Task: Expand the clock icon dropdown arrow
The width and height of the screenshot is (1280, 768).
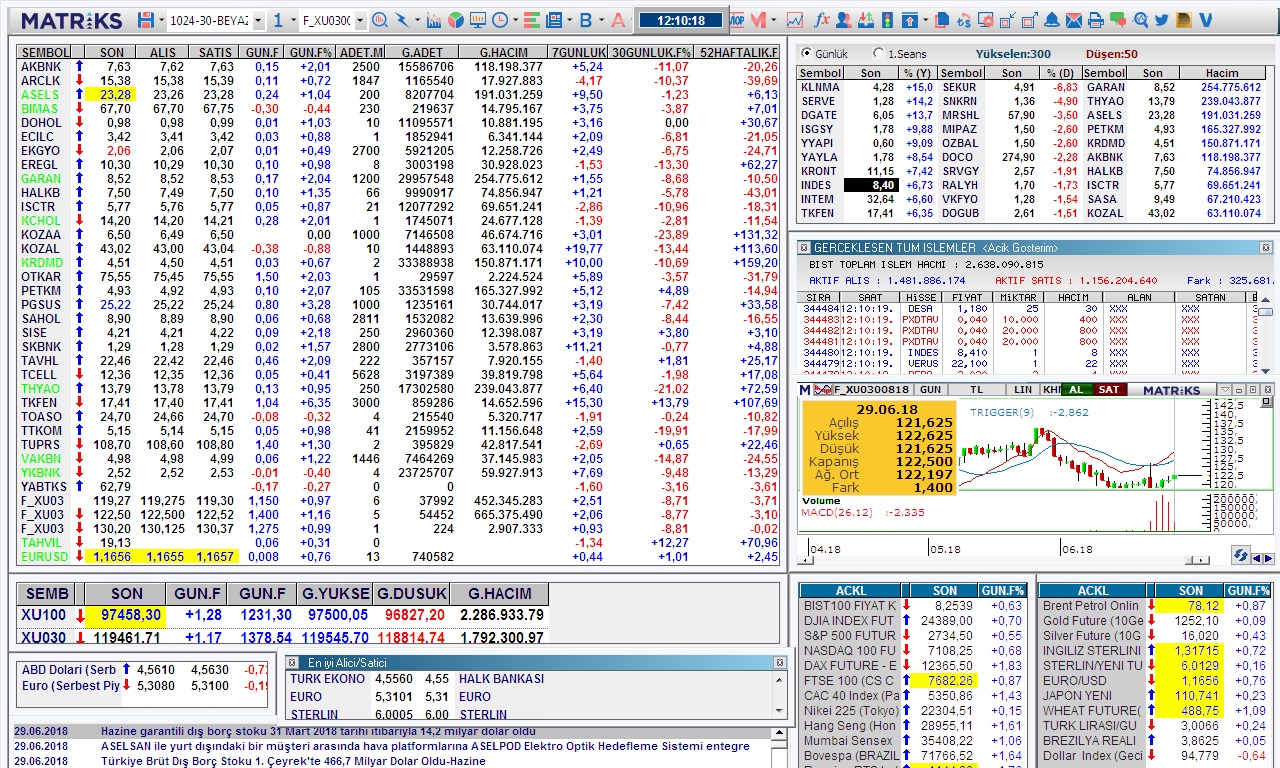Action: tap(515, 20)
